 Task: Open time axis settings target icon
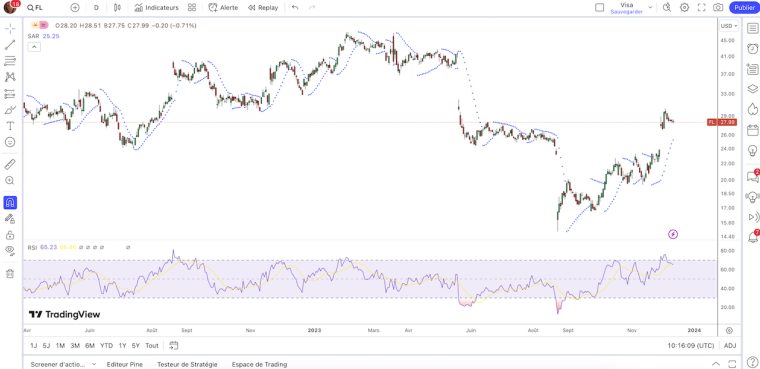click(729, 330)
